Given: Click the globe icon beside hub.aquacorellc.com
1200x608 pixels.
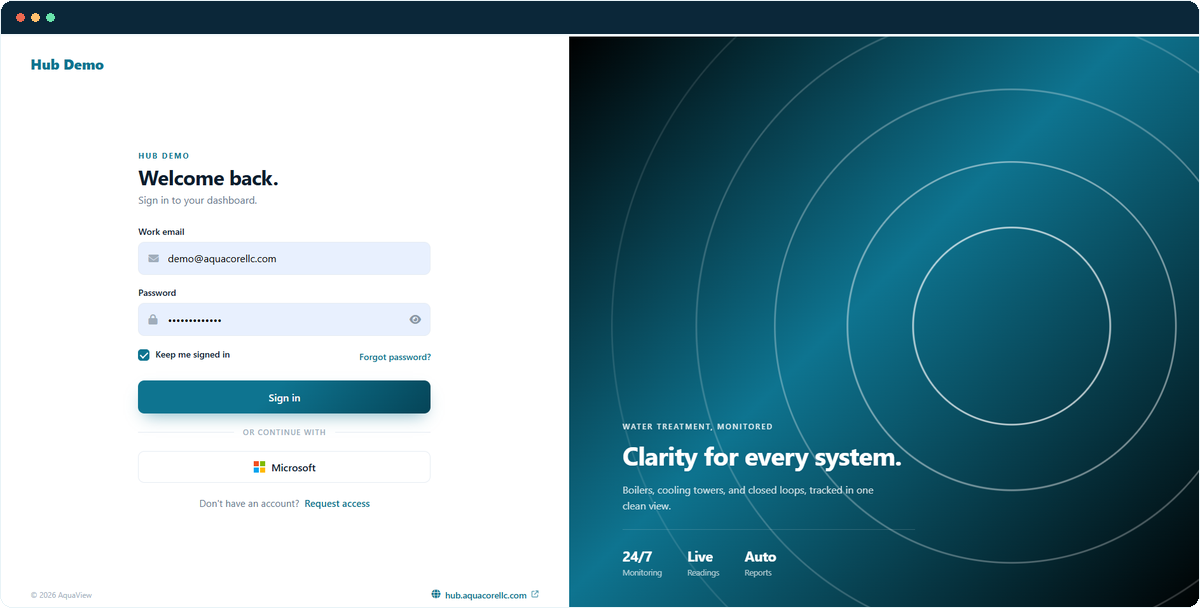Looking at the screenshot, I should (x=436, y=594).
